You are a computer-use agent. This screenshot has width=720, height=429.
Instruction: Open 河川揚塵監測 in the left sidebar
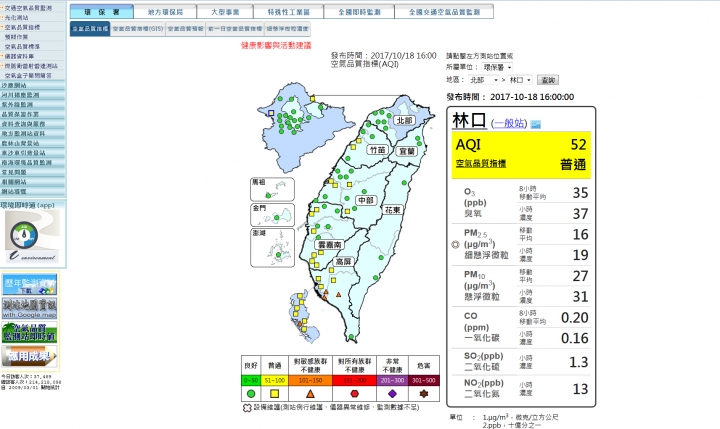pyautogui.click(x=20, y=95)
